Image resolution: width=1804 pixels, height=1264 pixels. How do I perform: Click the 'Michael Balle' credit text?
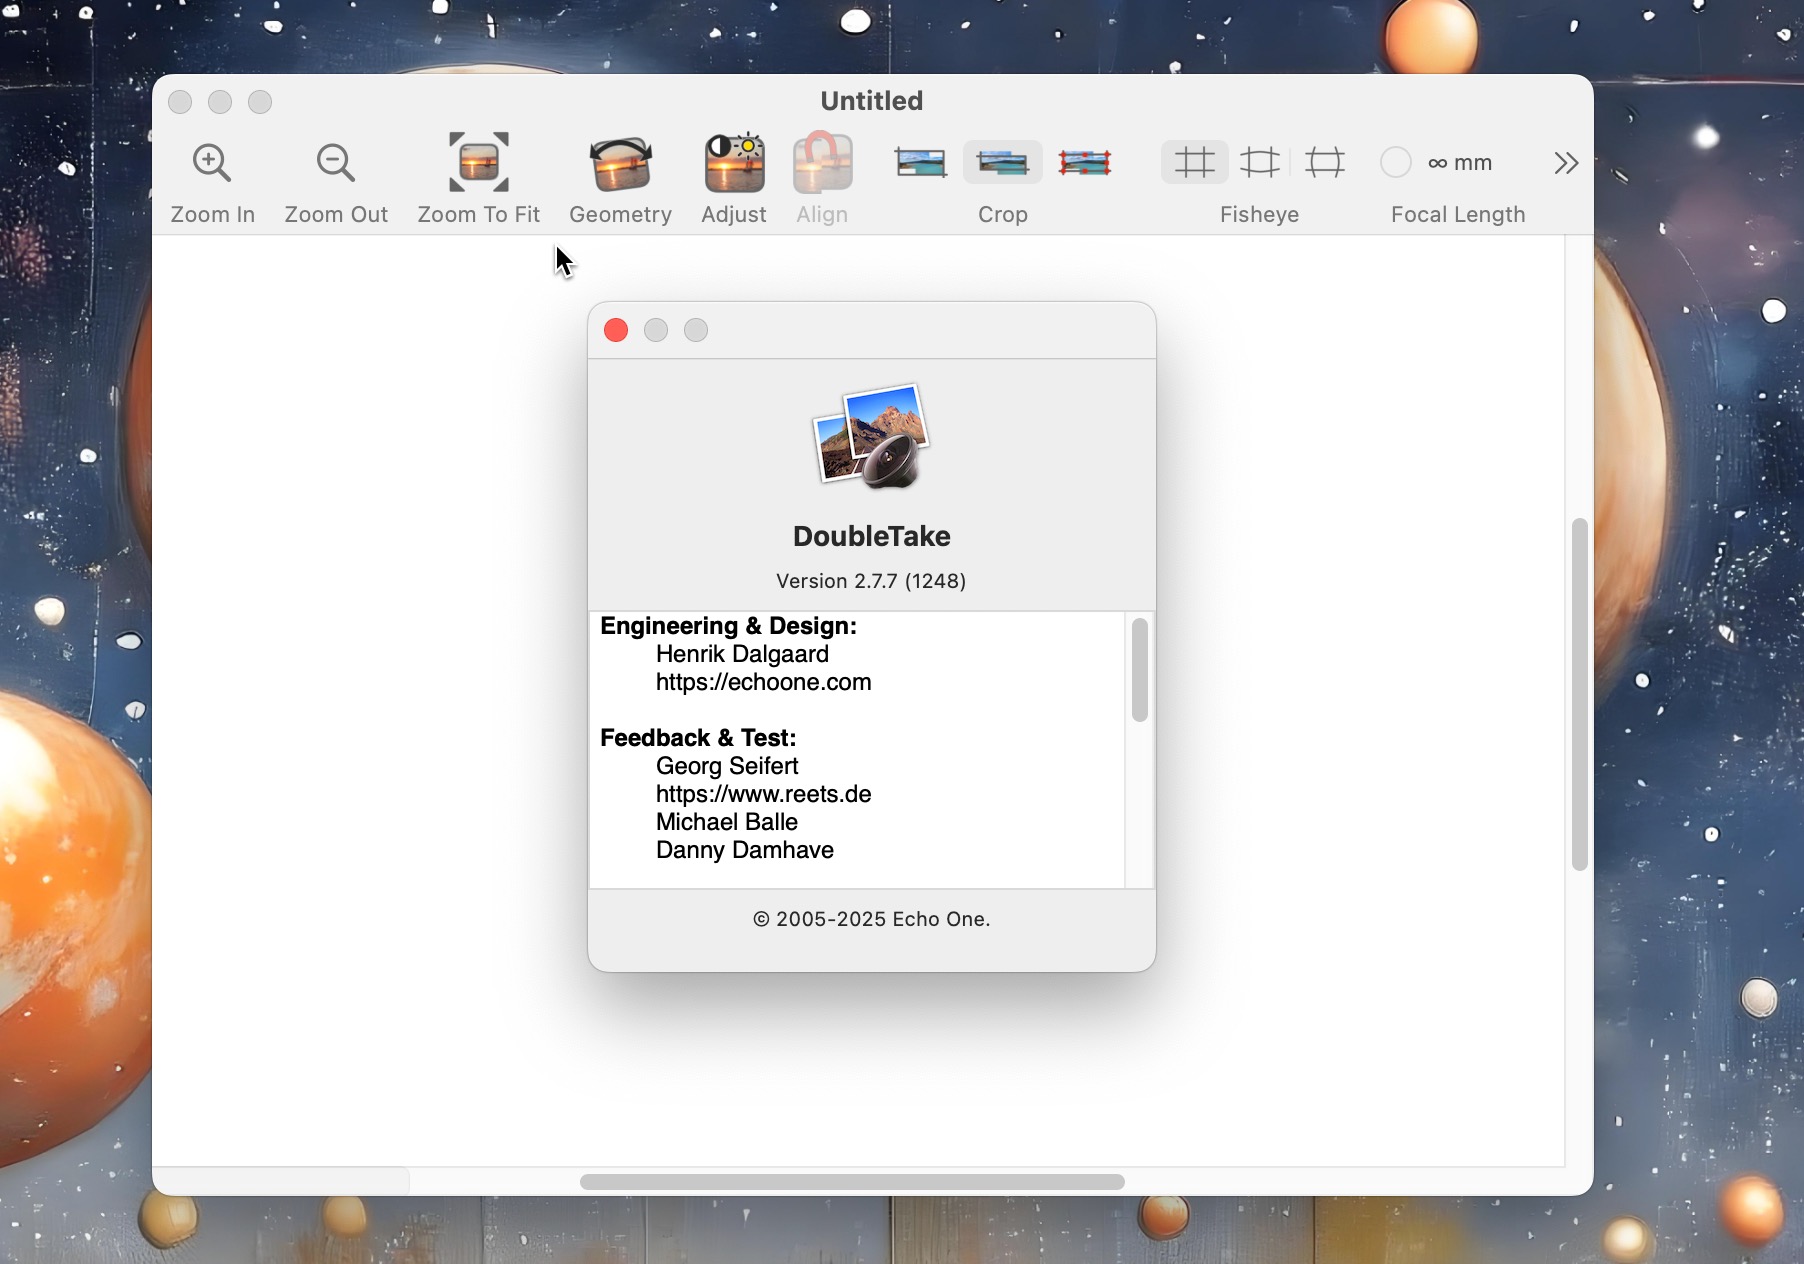click(727, 822)
